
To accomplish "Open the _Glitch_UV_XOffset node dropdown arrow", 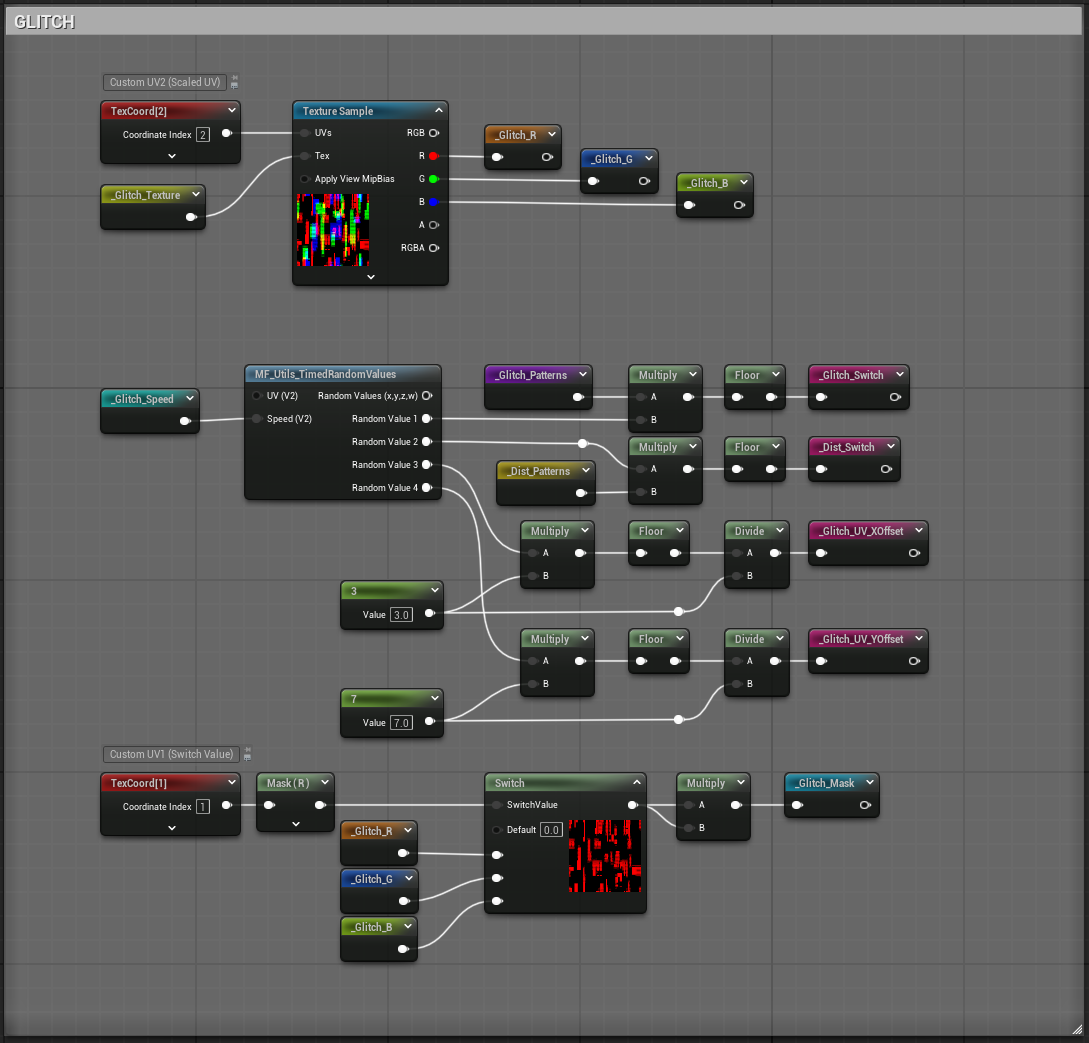I will click(919, 531).
